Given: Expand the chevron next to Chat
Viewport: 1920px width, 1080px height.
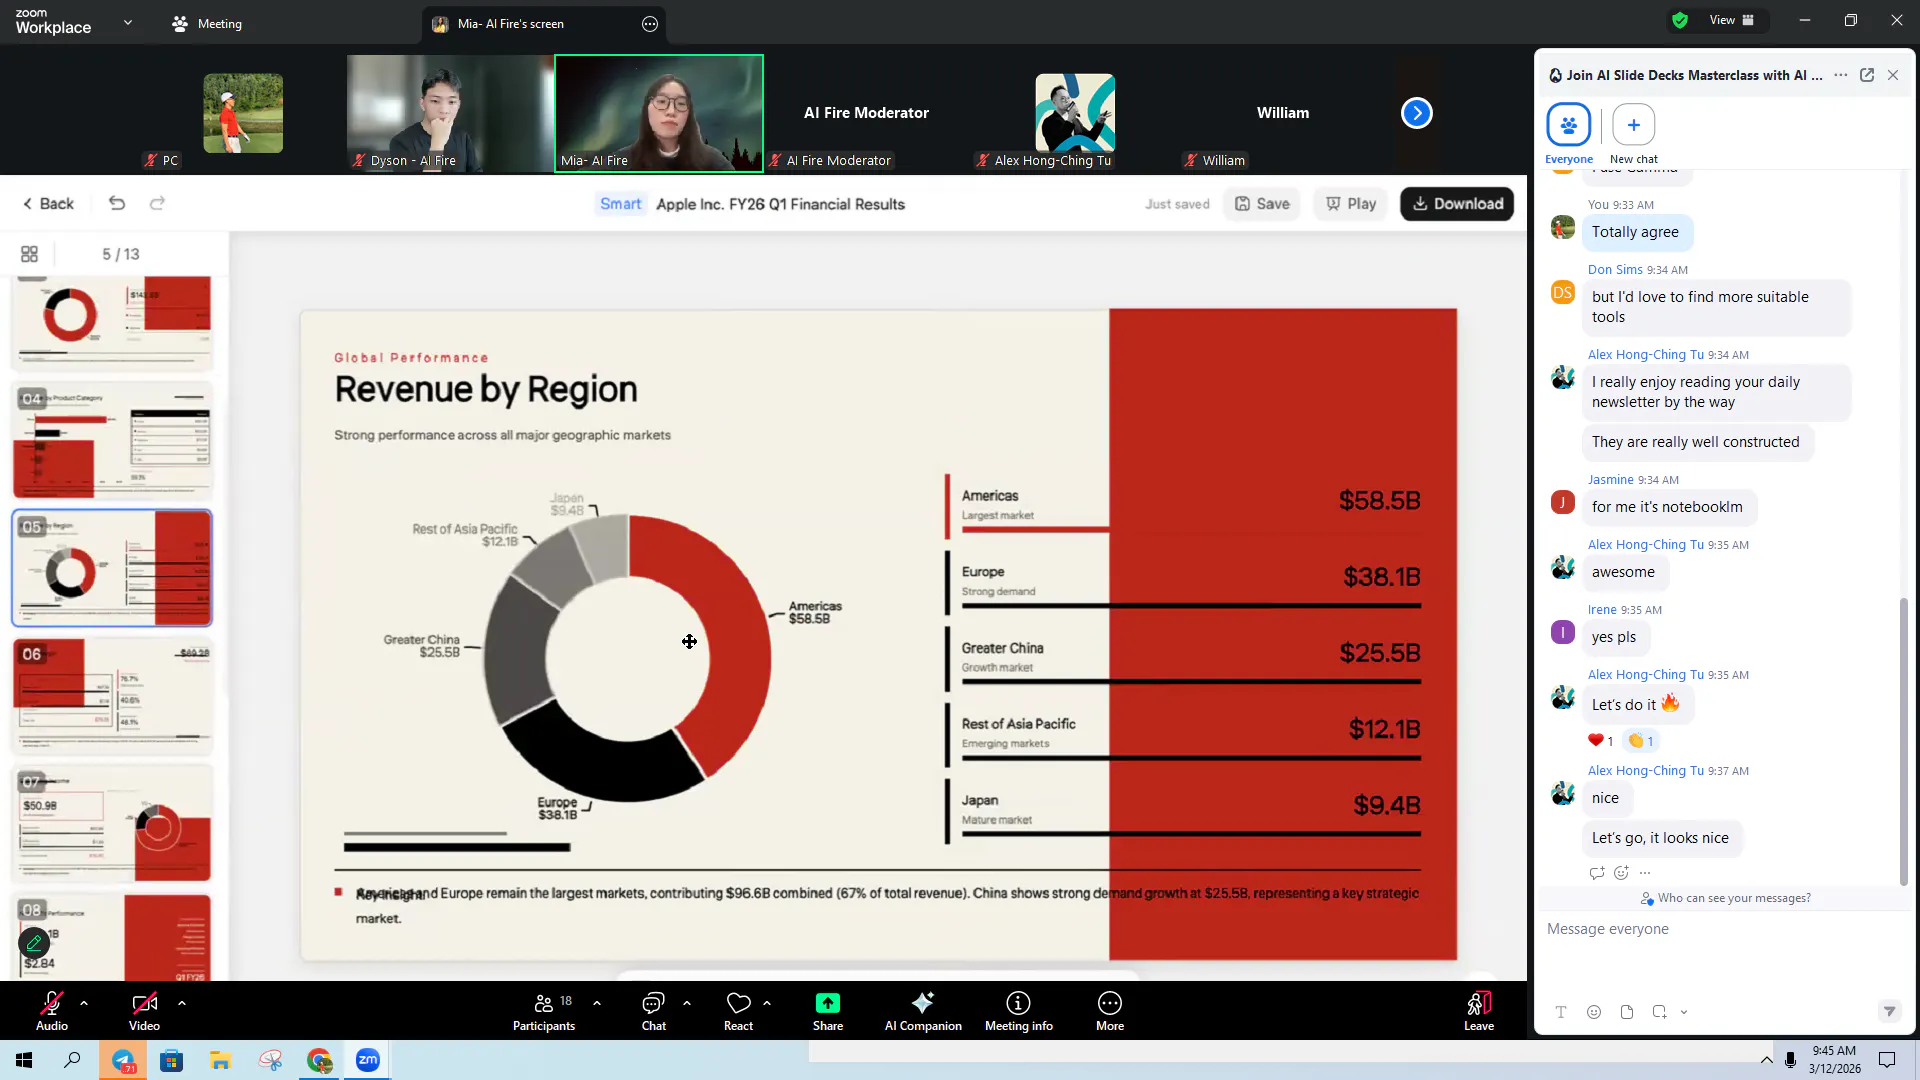Looking at the screenshot, I should coord(687,1002).
